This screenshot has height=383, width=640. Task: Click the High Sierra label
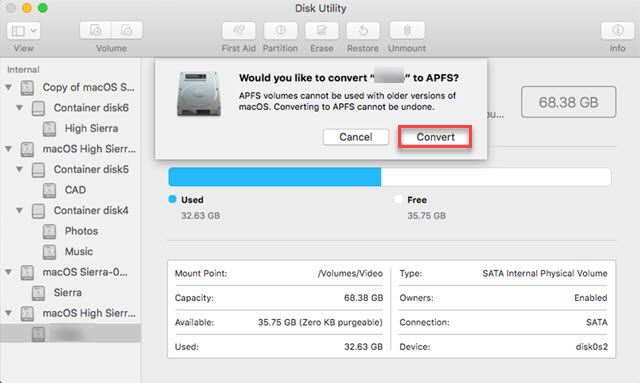[91, 128]
